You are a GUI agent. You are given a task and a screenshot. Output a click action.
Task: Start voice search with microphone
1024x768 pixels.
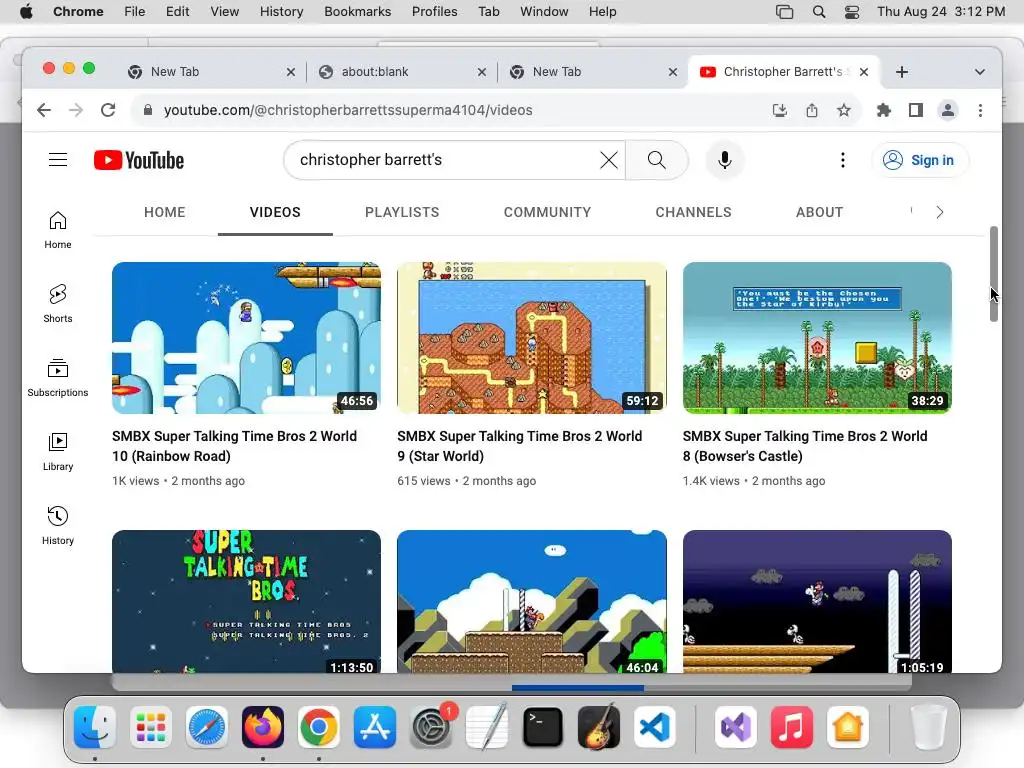pyautogui.click(x=724, y=160)
